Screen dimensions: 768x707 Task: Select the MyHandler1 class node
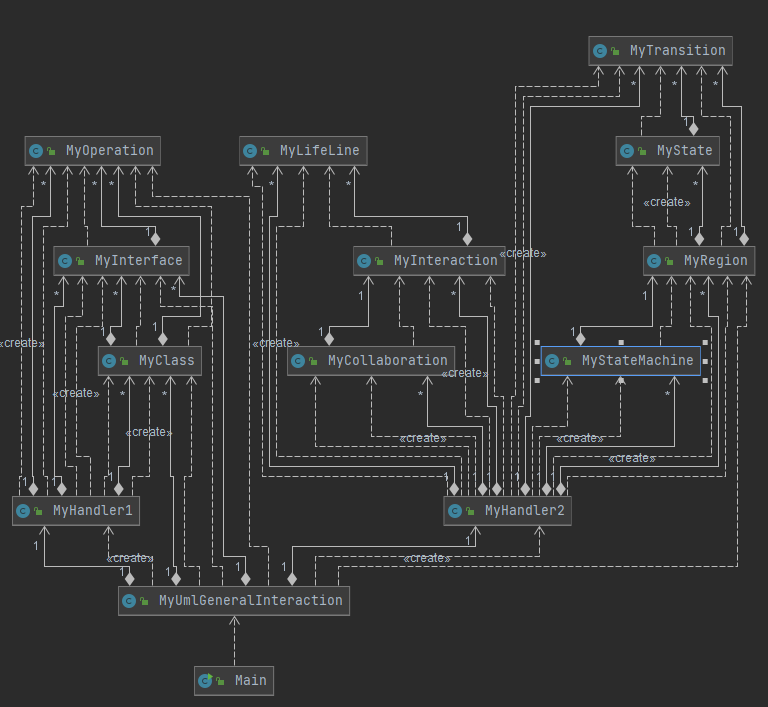point(76,511)
